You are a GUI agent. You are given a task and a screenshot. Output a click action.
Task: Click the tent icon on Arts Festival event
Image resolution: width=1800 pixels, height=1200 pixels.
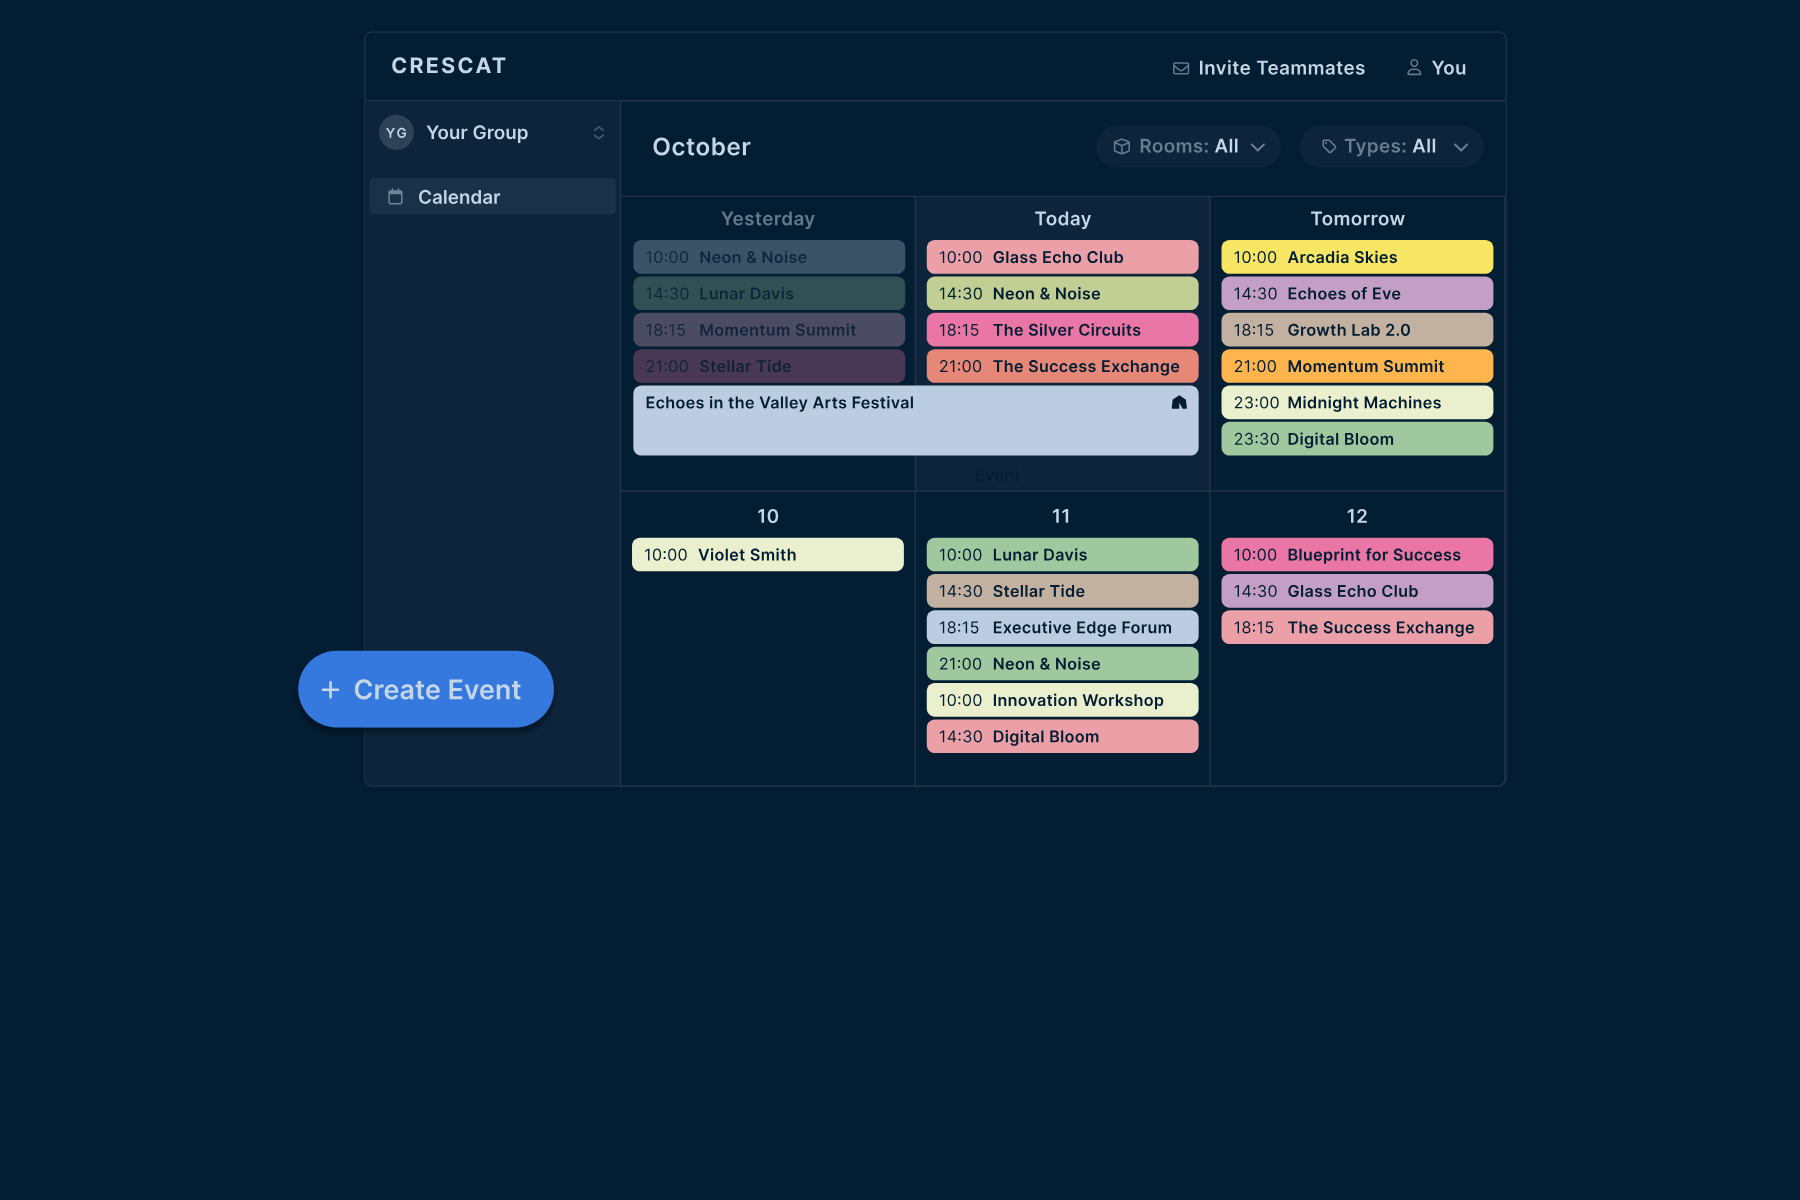click(x=1179, y=403)
